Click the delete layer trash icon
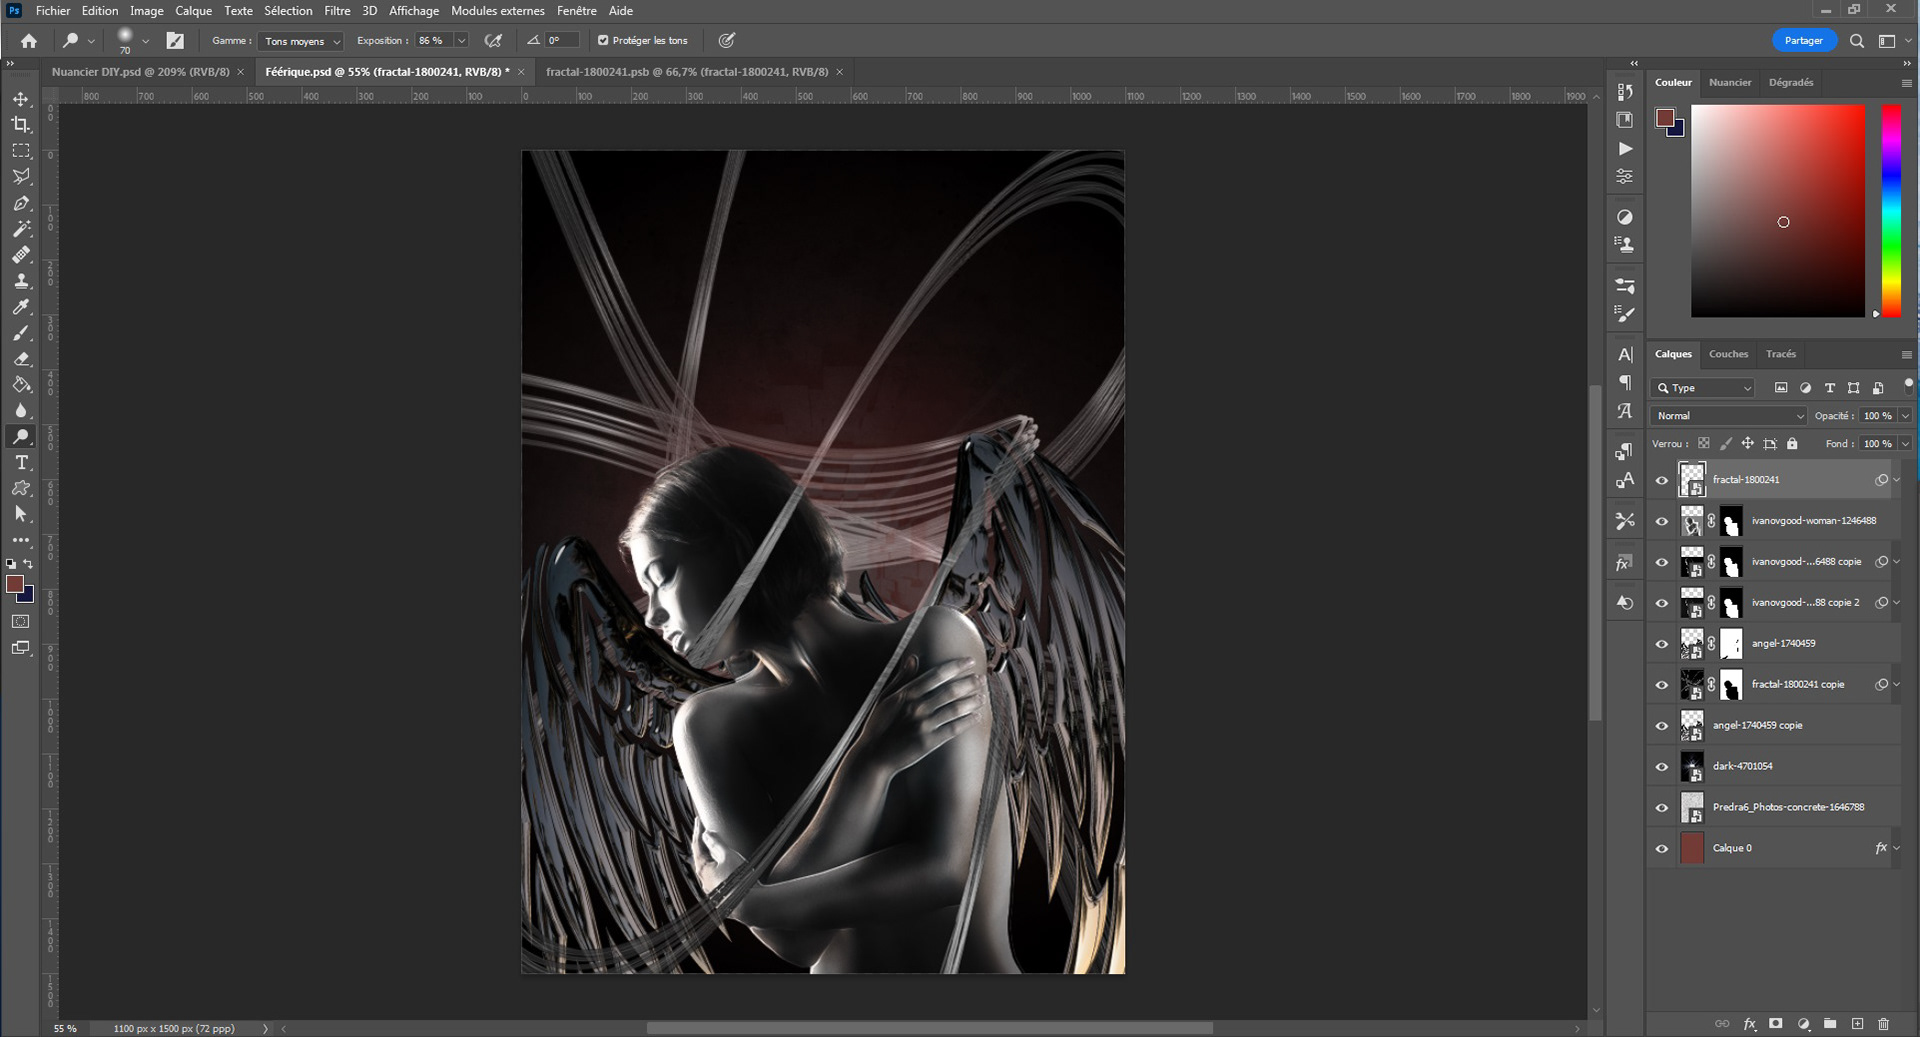Image resolution: width=1920 pixels, height=1037 pixels. 1884,1024
